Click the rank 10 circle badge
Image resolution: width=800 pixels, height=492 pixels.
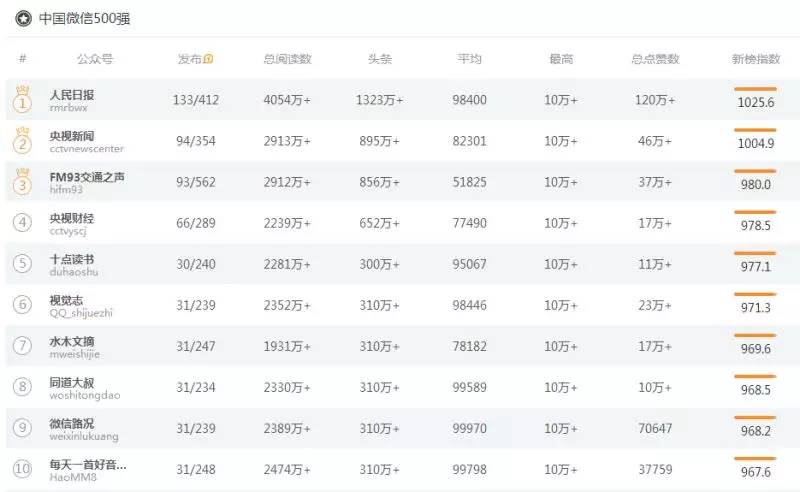point(22,469)
